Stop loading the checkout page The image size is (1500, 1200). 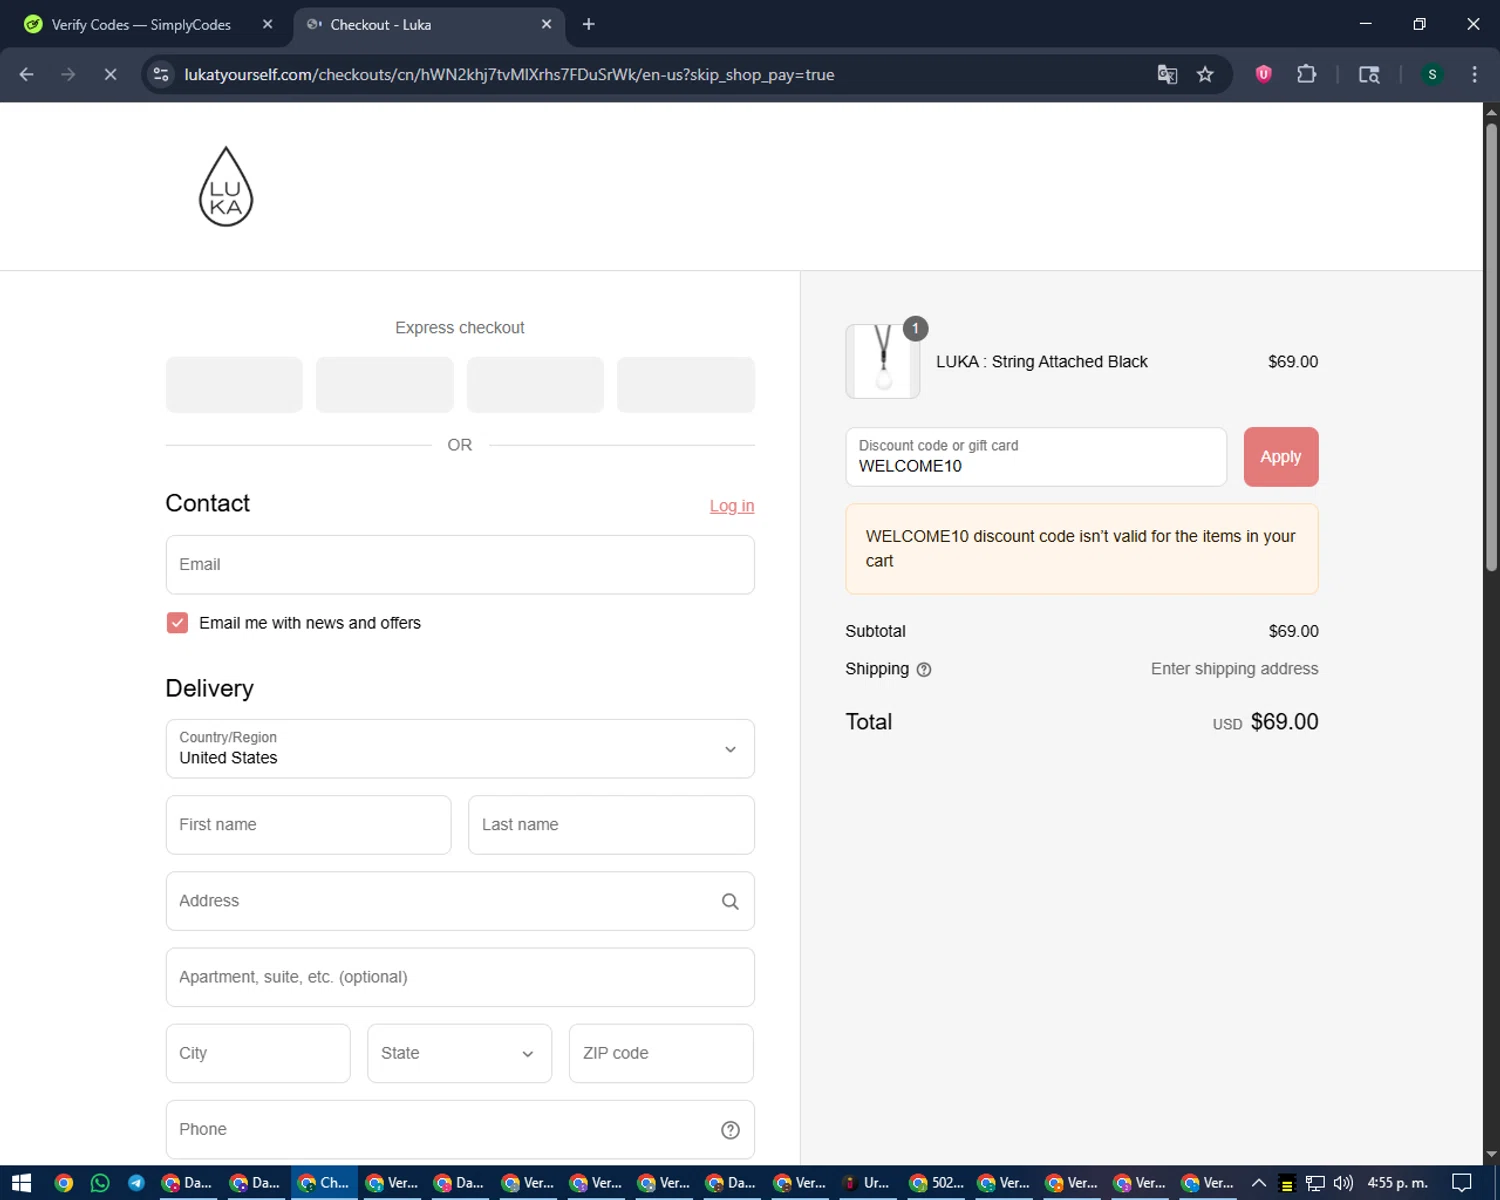(110, 74)
